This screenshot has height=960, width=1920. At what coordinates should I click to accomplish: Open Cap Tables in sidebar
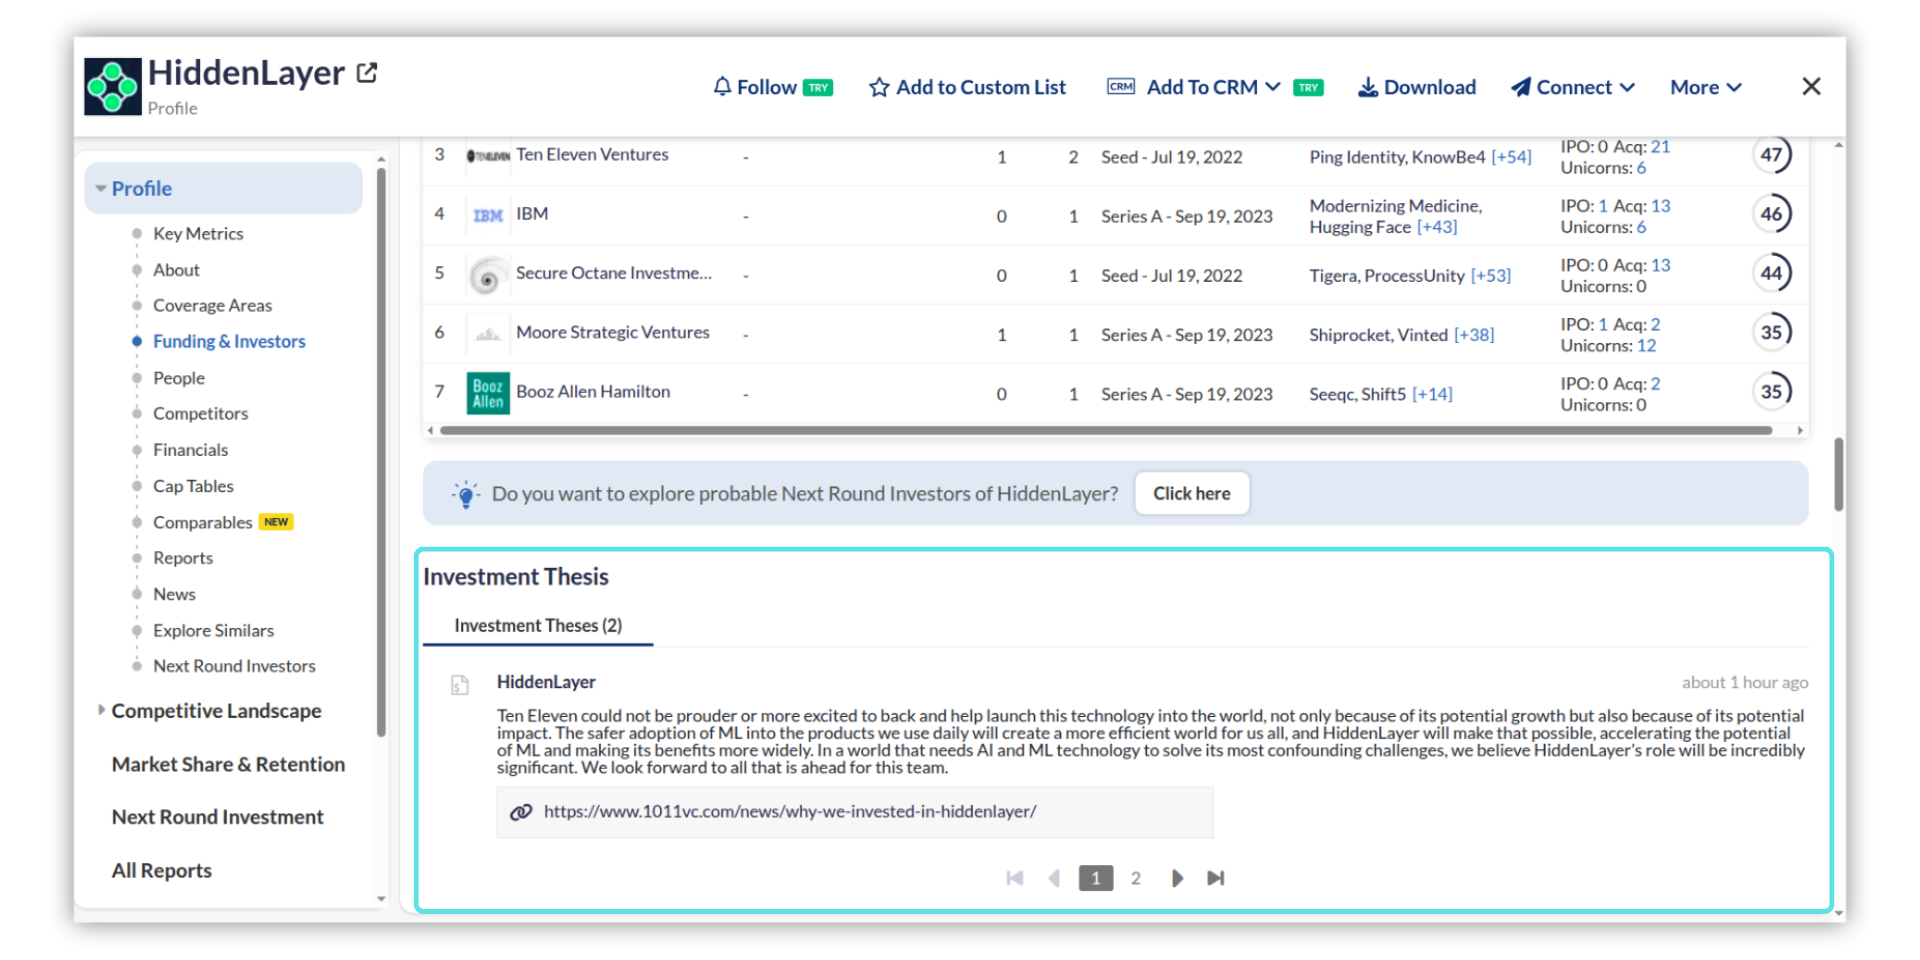193,486
